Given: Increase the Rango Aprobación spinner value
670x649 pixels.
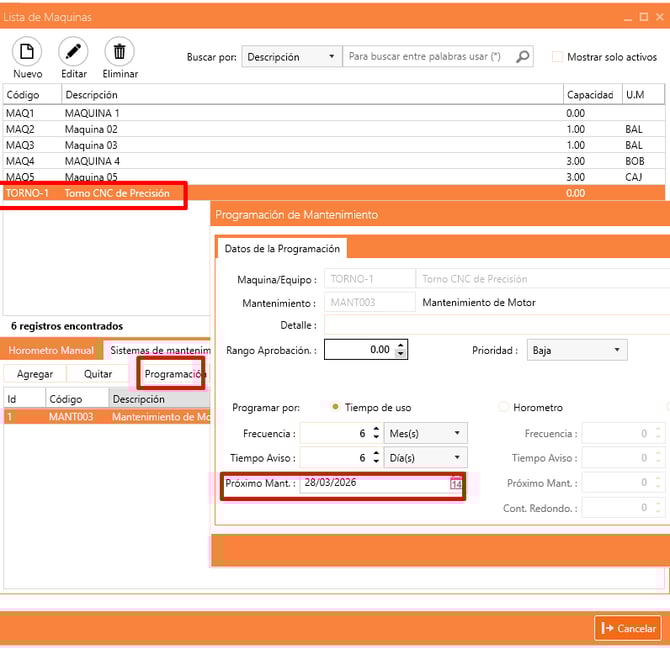Looking at the screenshot, I should point(401,346).
